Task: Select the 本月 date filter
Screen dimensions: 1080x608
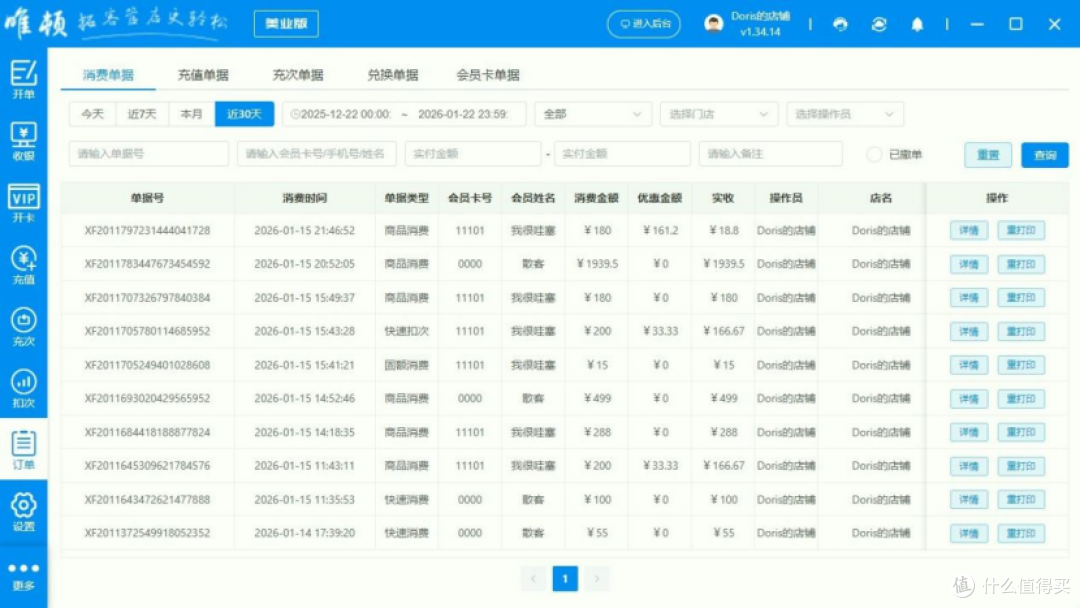Action: click(191, 114)
